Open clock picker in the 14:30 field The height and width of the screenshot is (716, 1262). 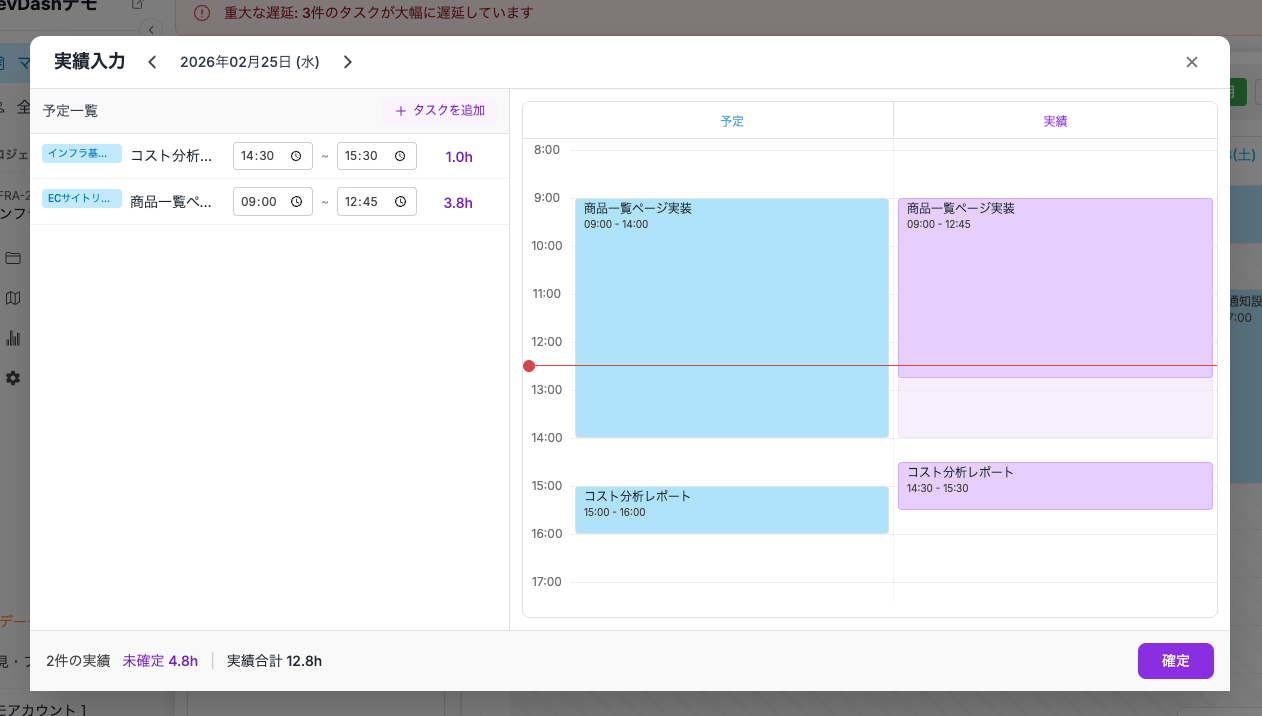296,157
